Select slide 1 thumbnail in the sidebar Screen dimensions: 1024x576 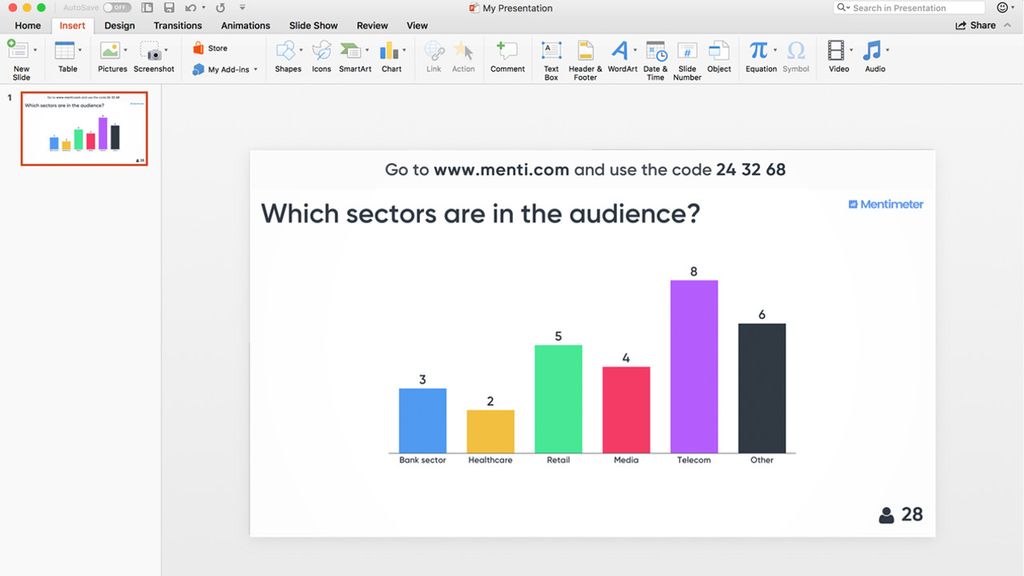tap(84, 129)
